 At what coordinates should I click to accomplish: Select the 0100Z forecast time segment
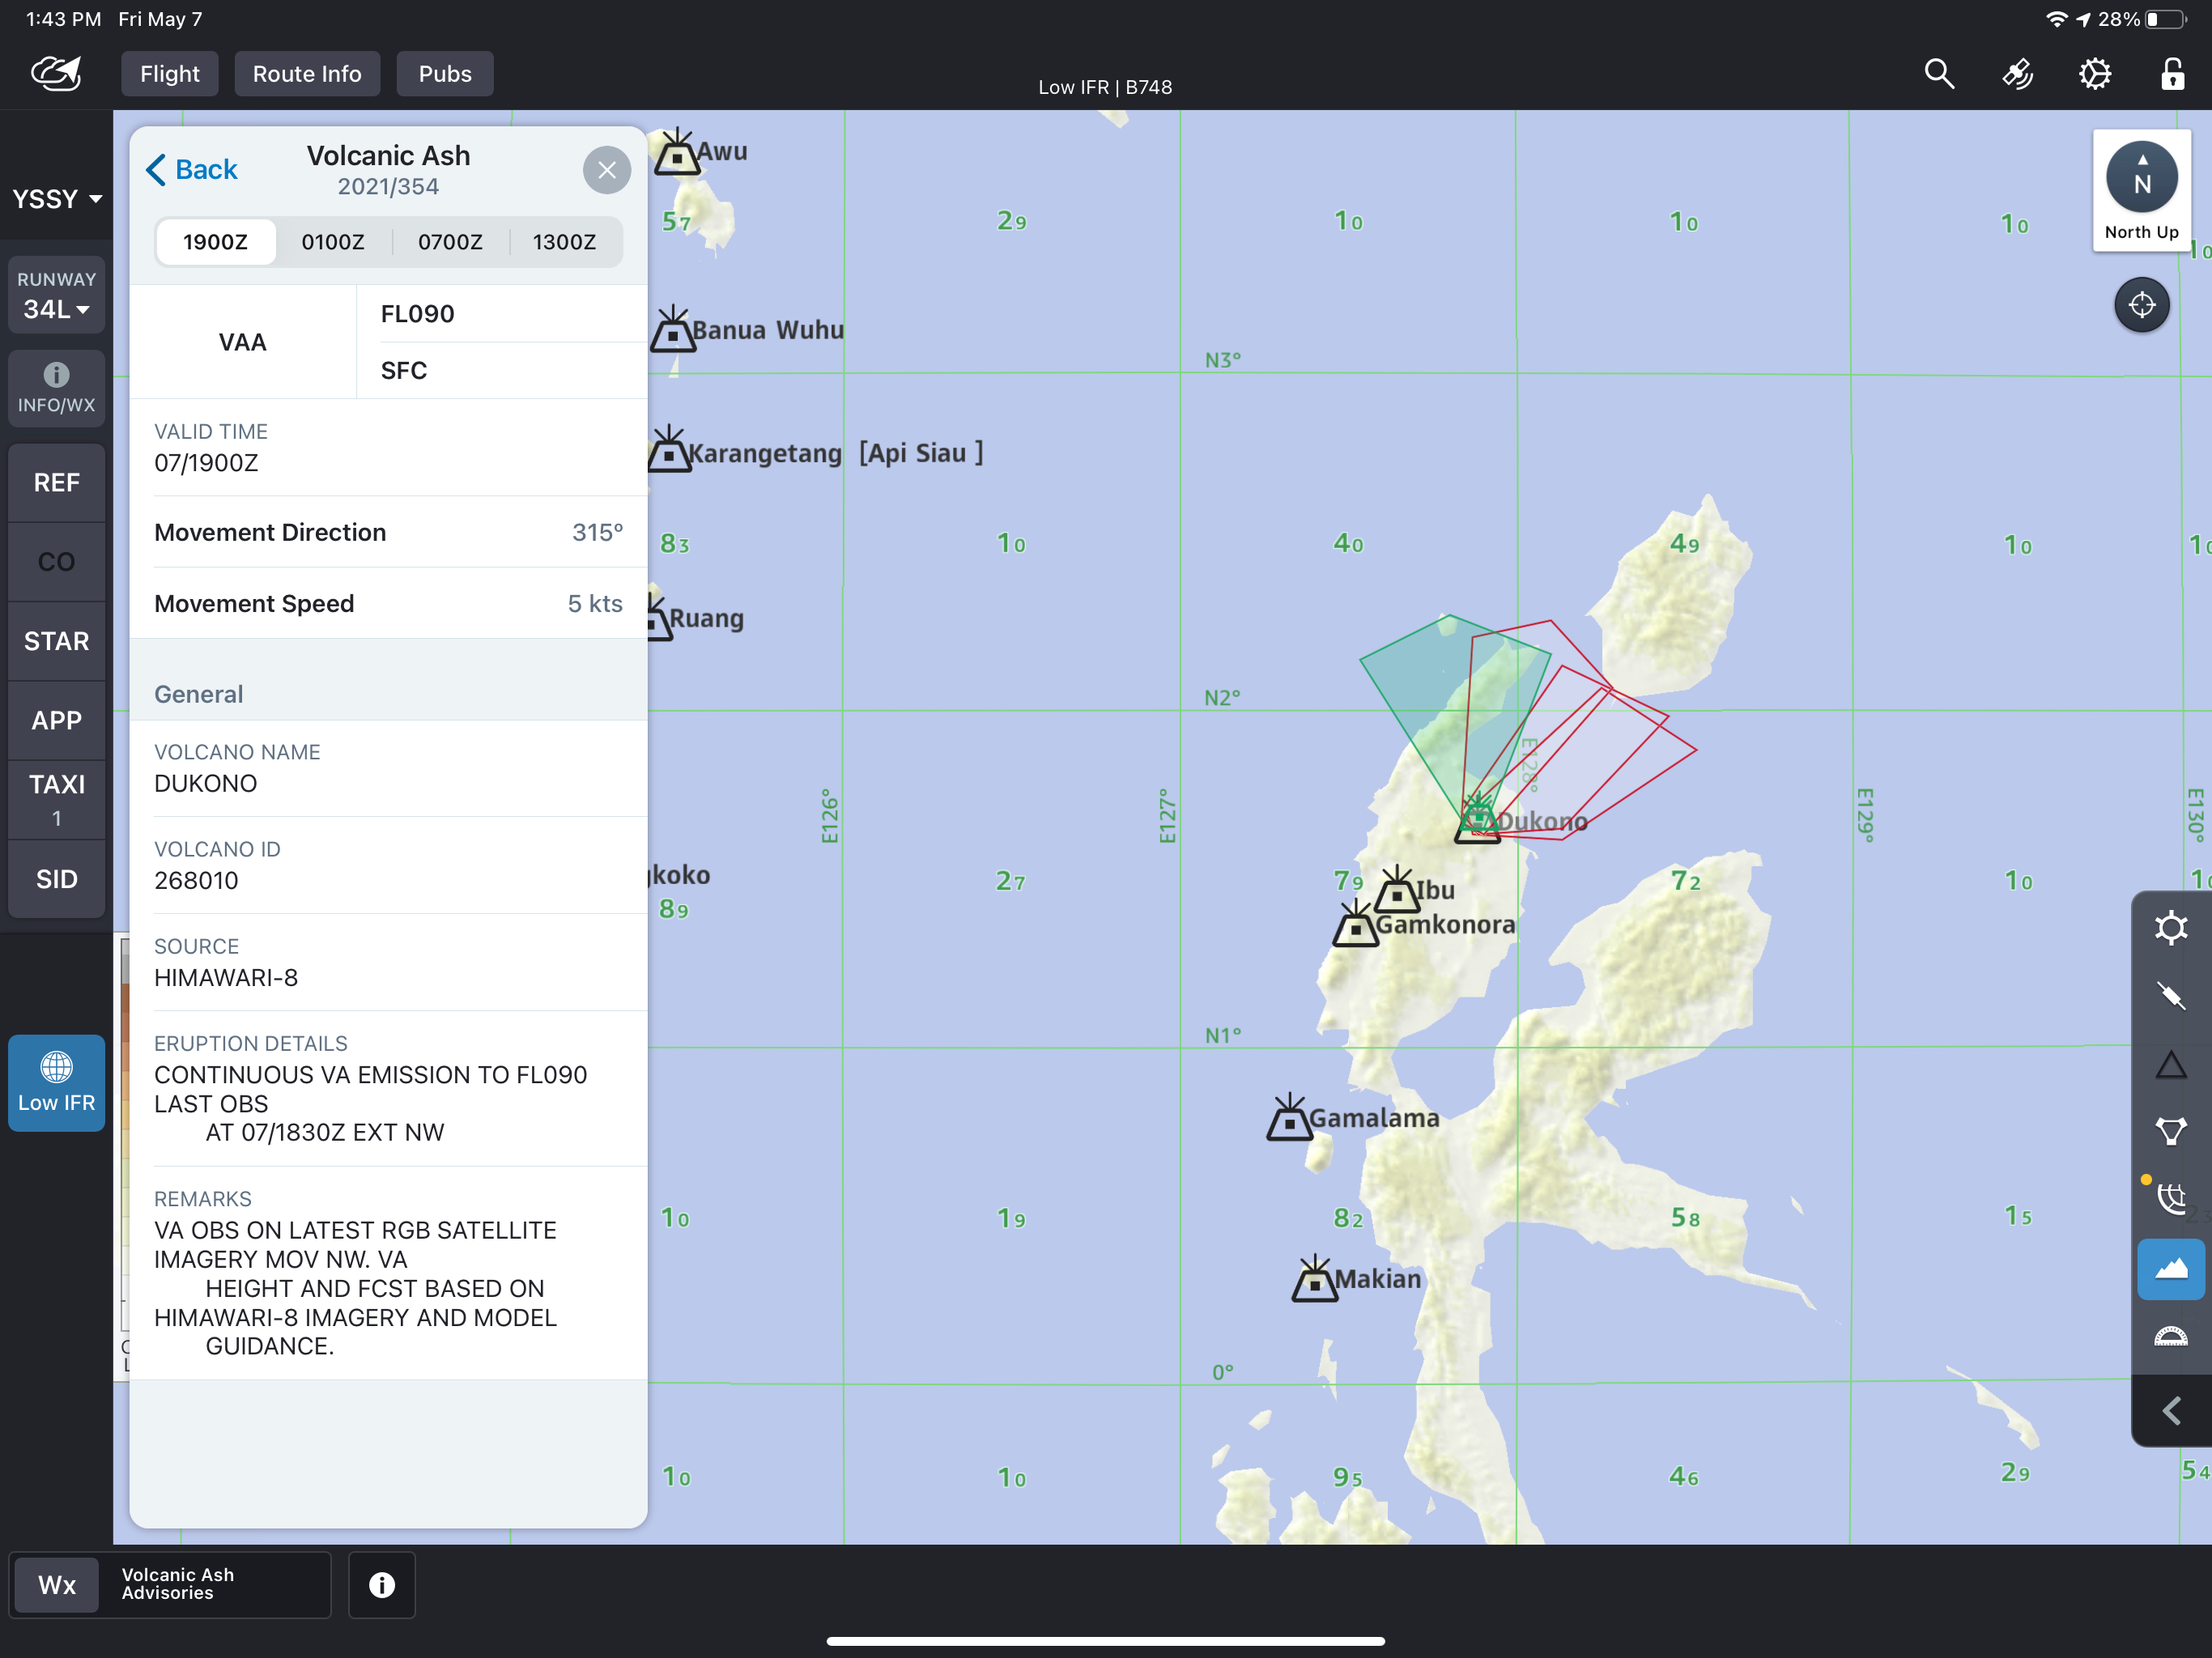tap(333, 242)
